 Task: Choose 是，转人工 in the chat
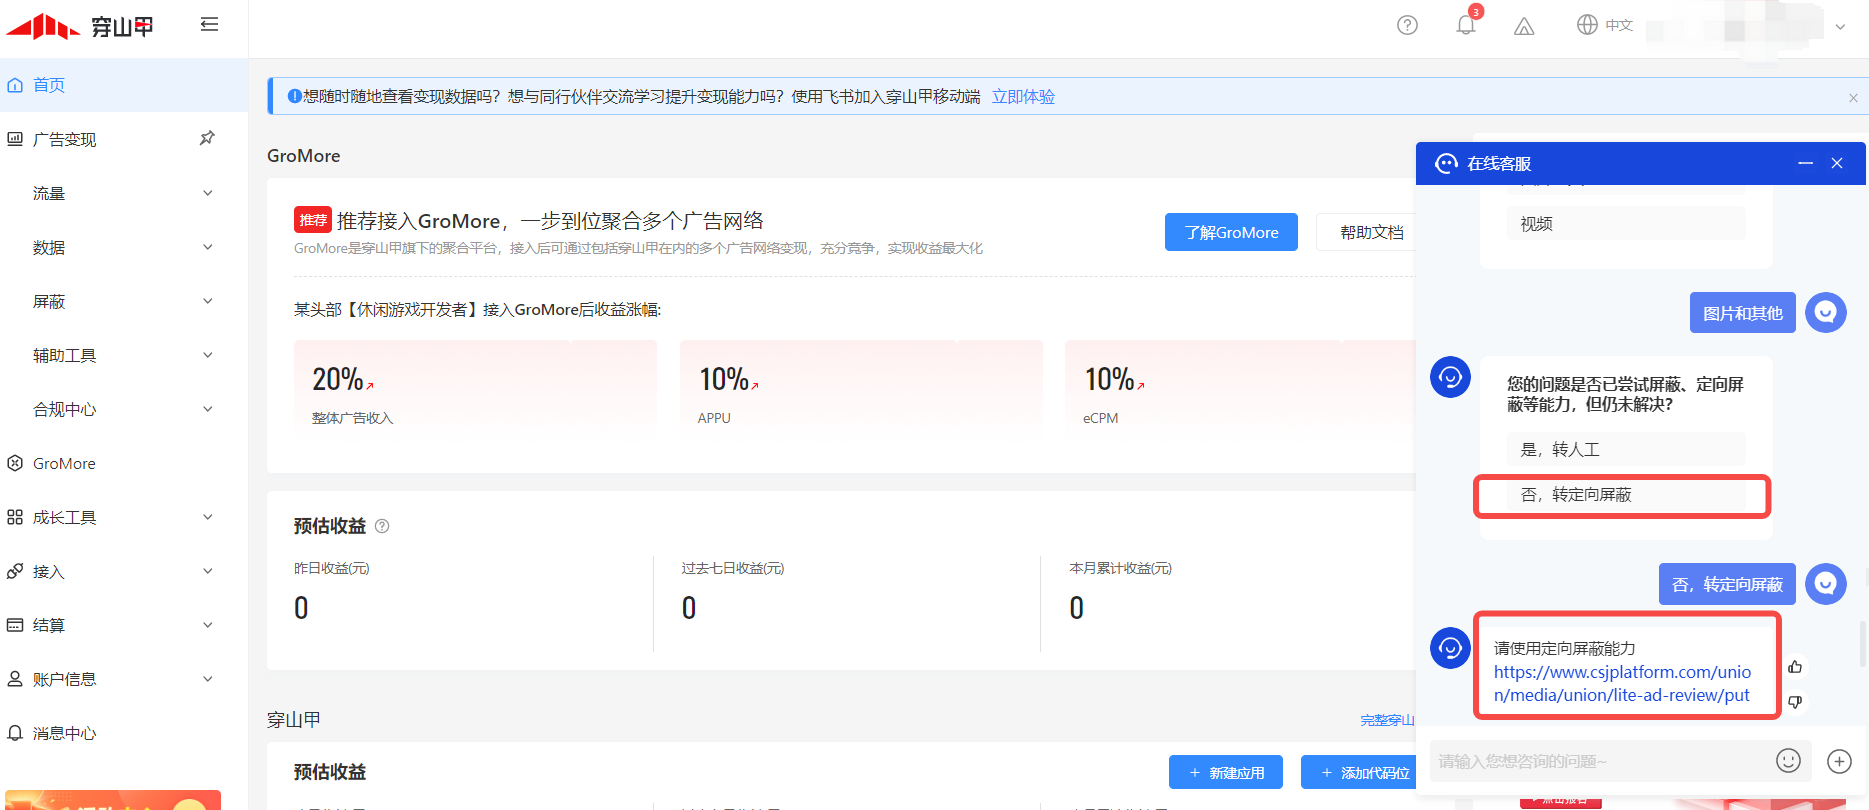(1626, 450)
